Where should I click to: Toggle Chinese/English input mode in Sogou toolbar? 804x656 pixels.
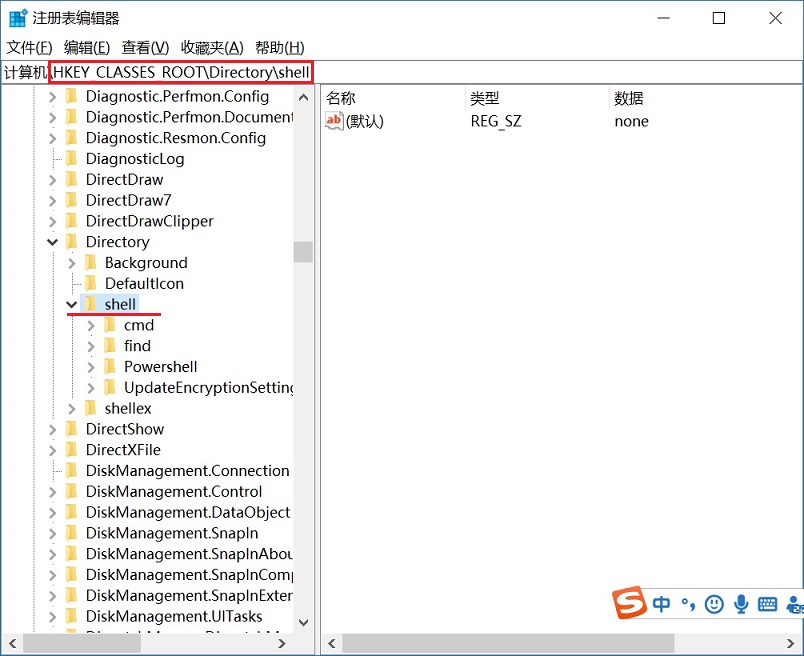coord(661,604)
